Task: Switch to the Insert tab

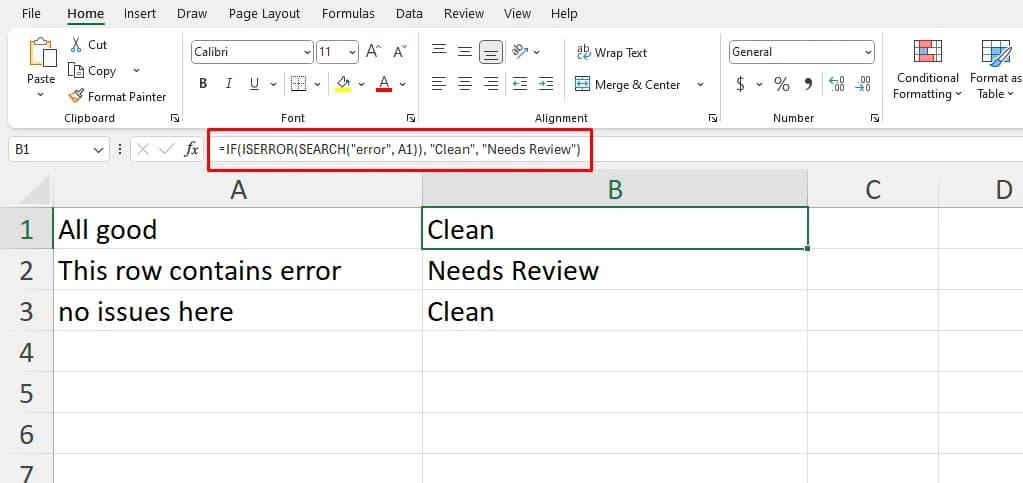Action: click(140, 13)
